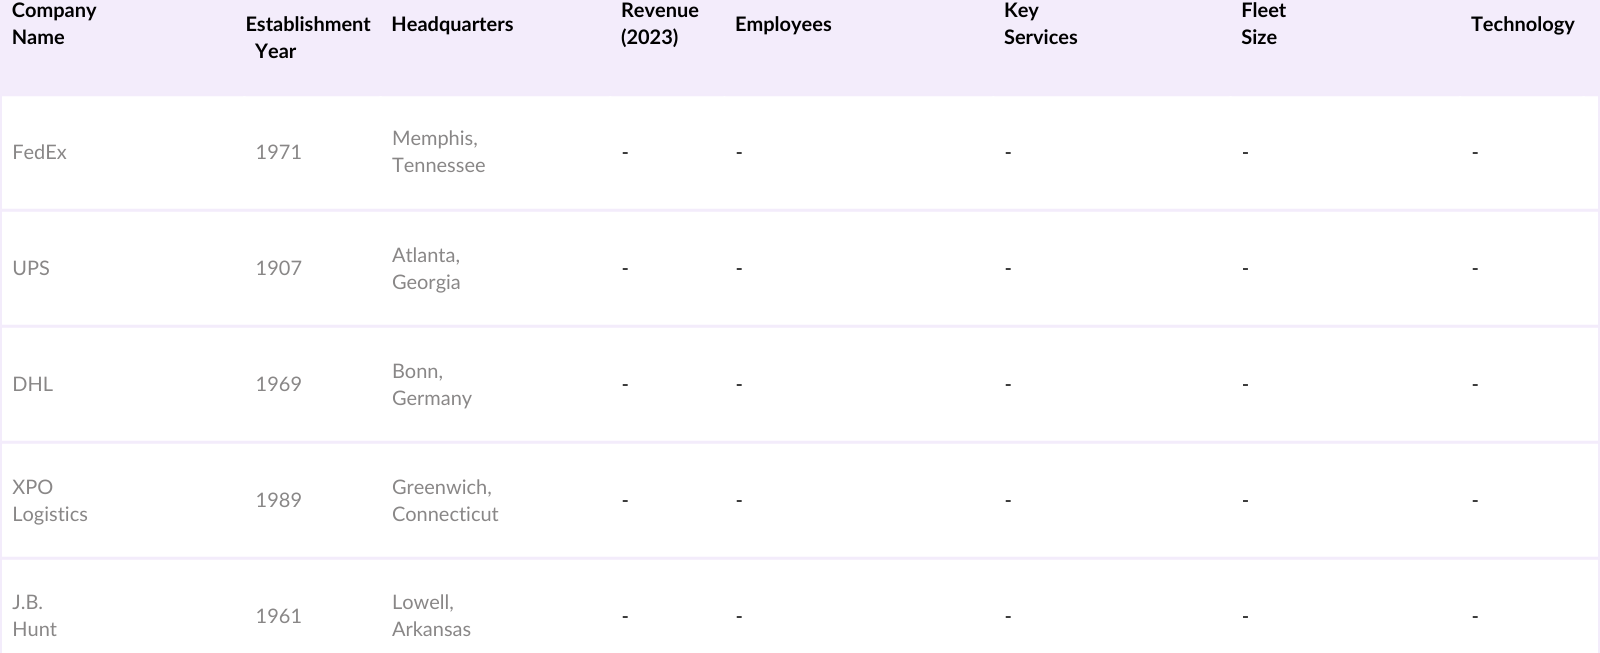1600x653 pixels.
Task: Click the Establishment Year column header
Action: 307,37
